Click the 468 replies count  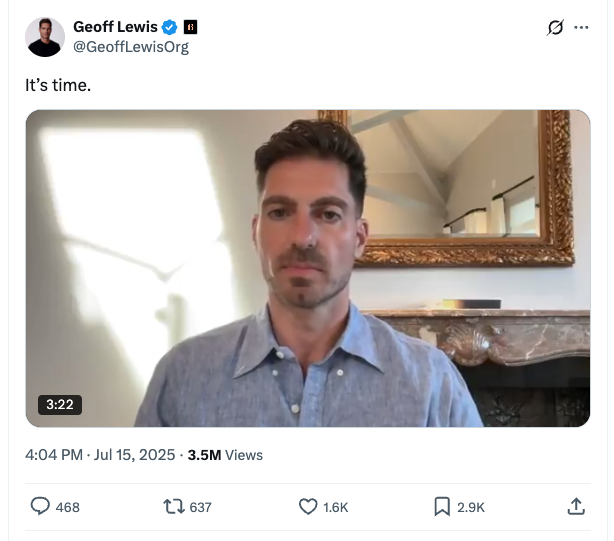coord(67,508)
